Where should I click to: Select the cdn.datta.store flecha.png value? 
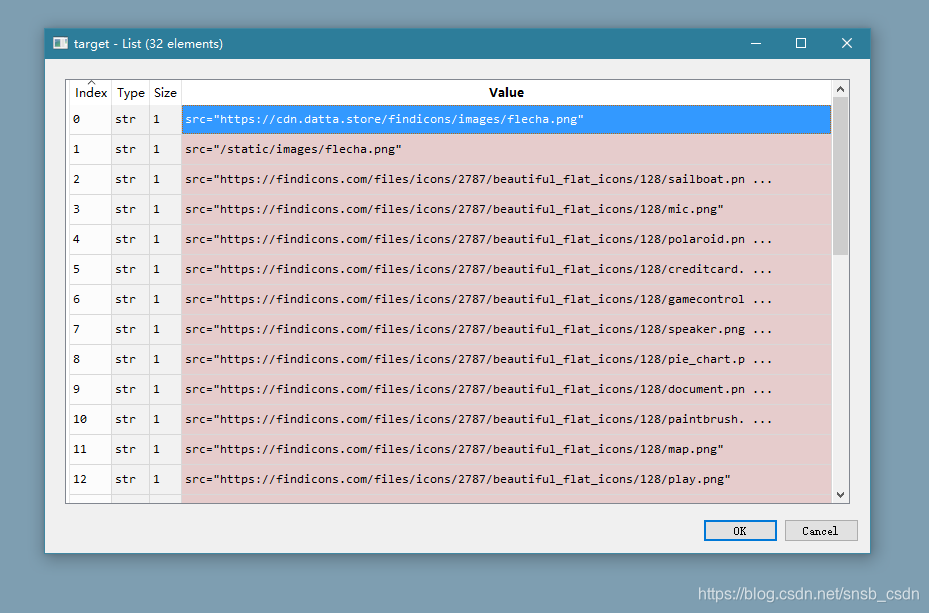click(506, 119)
